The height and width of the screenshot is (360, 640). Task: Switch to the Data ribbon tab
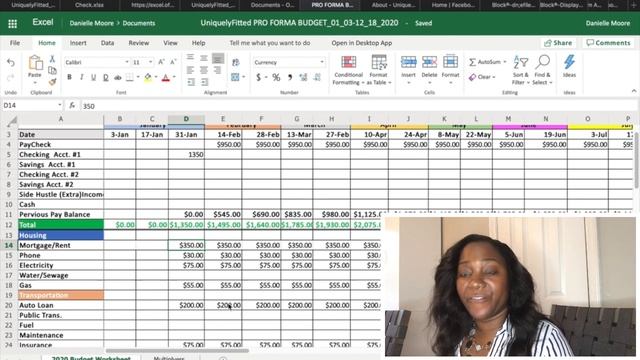[107, 43]
